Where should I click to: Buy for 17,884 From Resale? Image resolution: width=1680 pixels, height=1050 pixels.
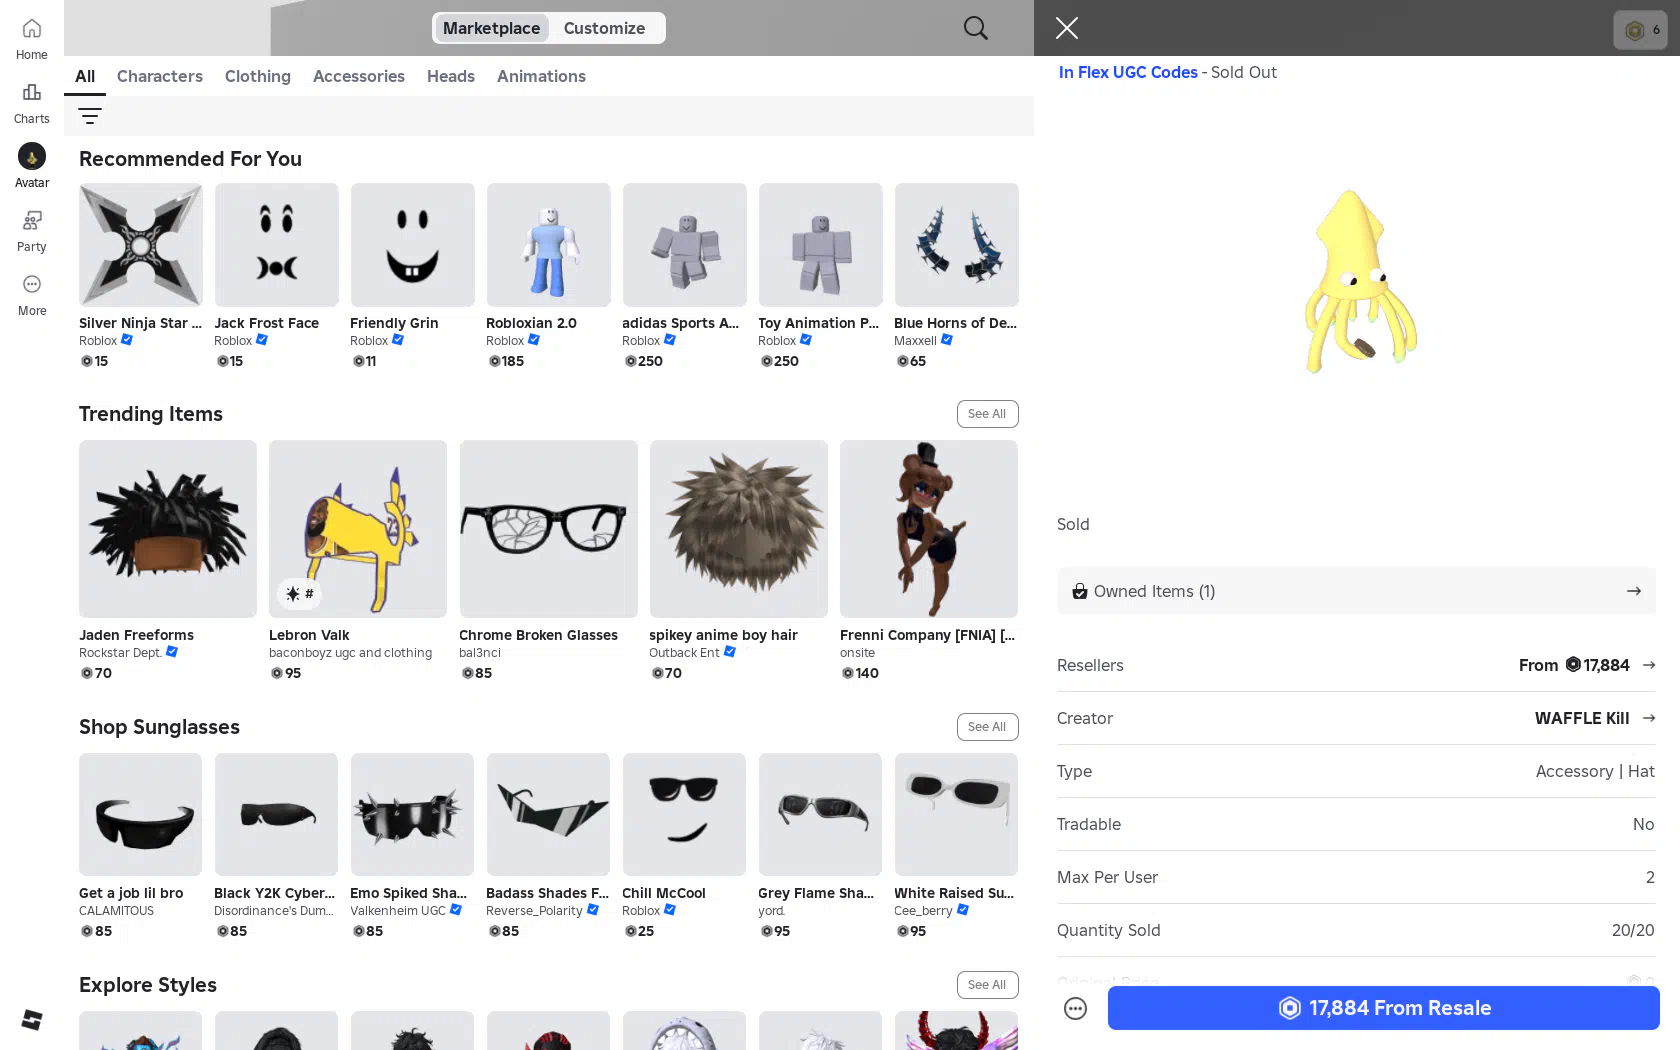(x=1383, y=1008)
